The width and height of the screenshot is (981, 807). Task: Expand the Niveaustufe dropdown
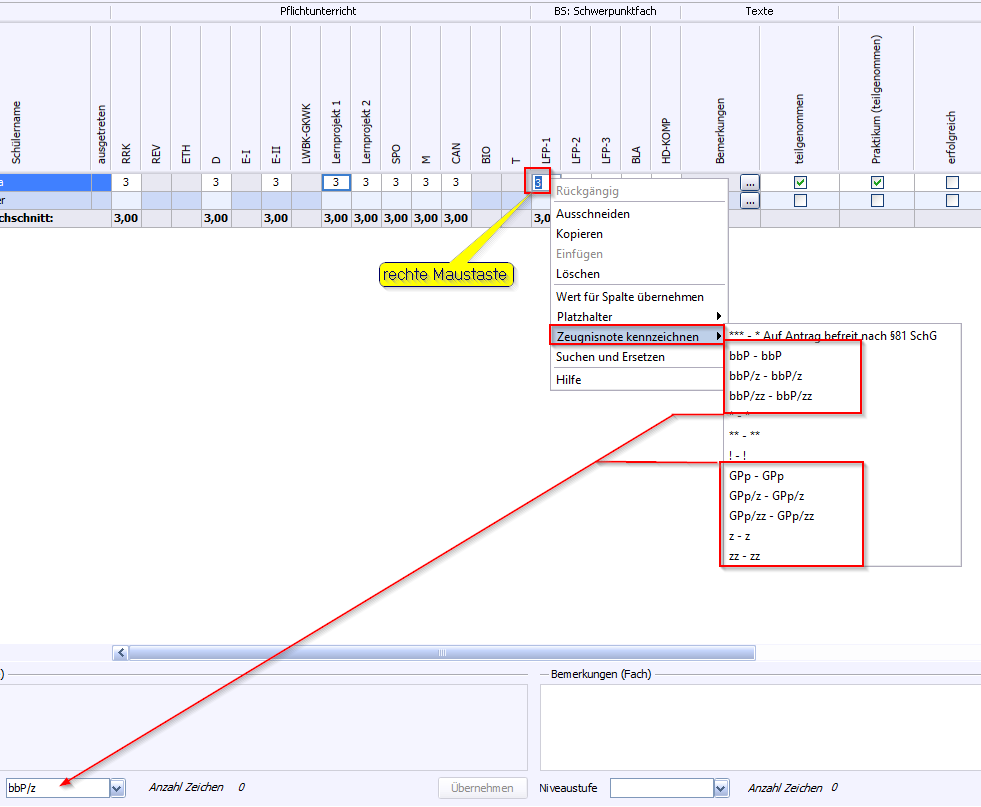coord(721,788)
